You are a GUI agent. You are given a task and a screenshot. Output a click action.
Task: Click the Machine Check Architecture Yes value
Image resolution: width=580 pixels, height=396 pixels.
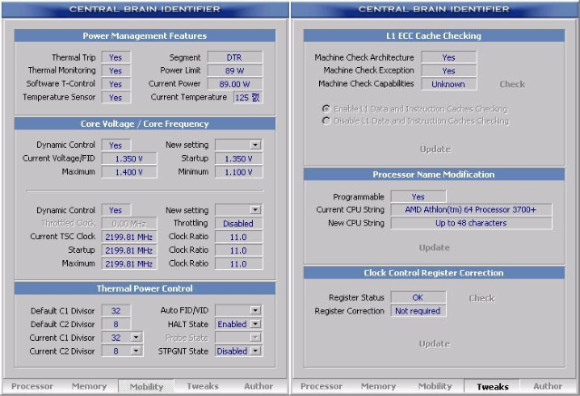pos(449,57)
